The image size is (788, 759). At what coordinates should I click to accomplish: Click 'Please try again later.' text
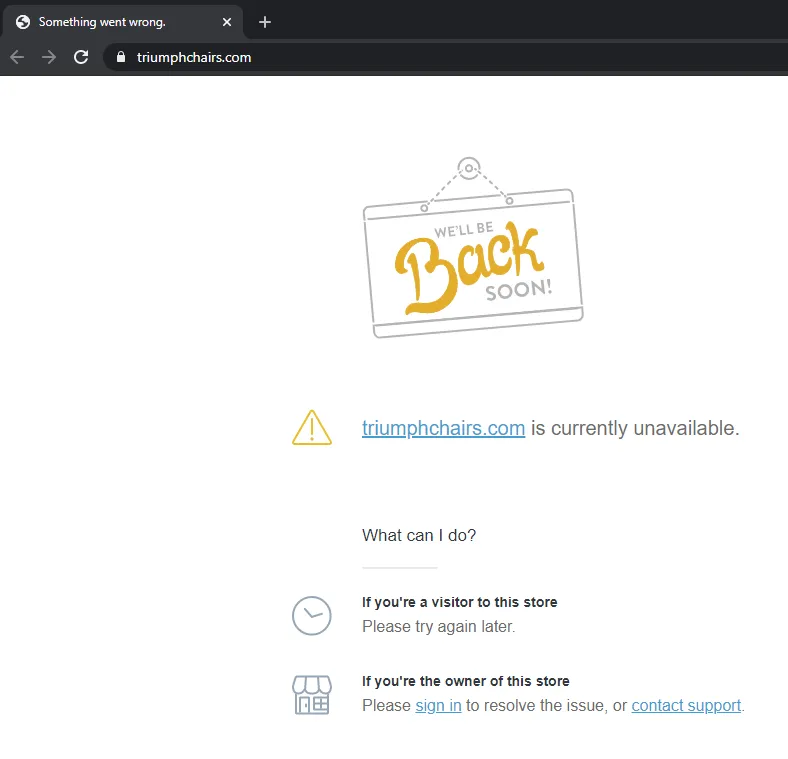438,626
